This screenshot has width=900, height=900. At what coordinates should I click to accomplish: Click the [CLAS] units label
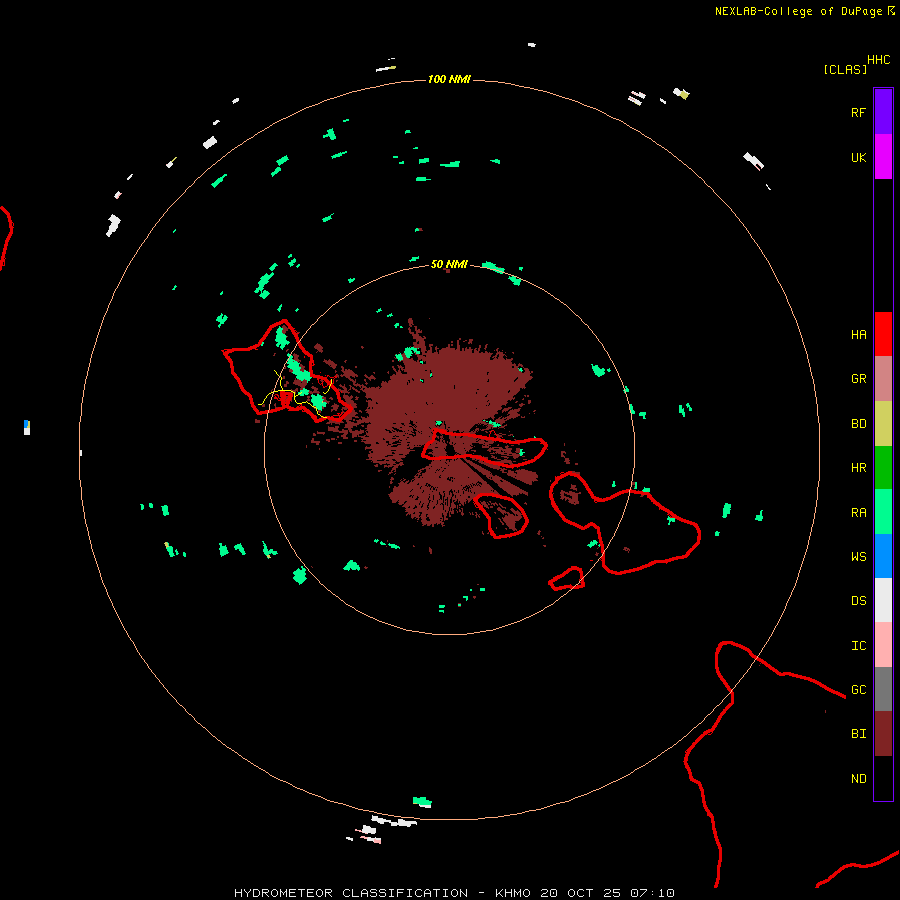(x=845, y=69)
